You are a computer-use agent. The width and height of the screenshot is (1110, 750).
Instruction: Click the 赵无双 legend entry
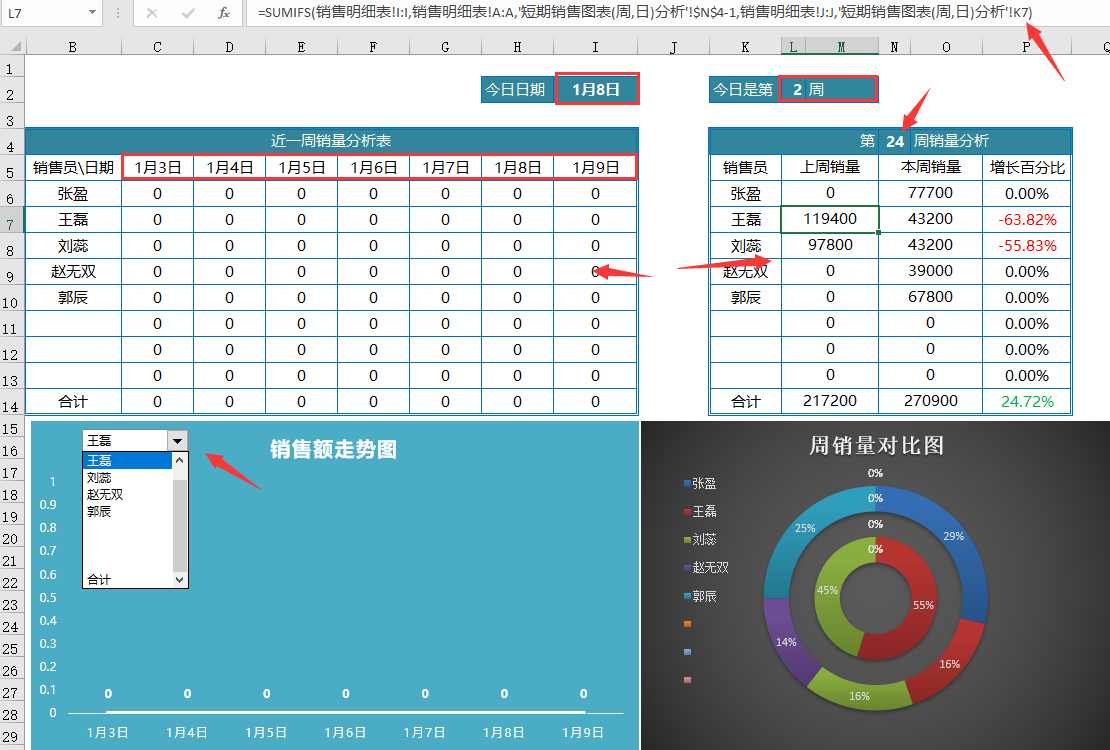click(x=706, y=567)
